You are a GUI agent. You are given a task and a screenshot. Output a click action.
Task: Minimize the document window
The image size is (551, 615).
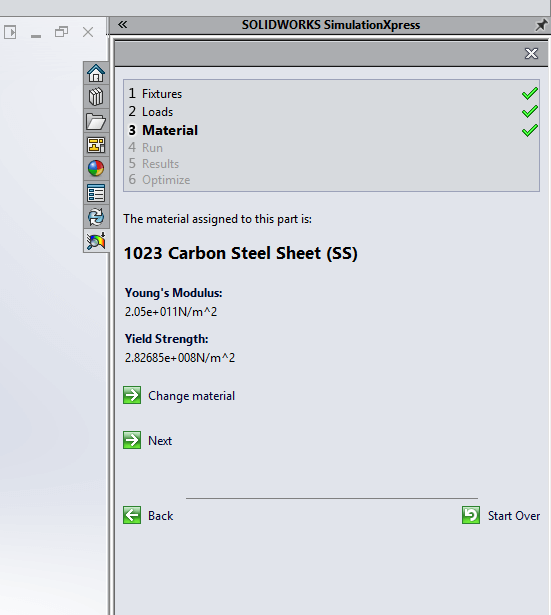pyautogui.click(x=36, y=36)
